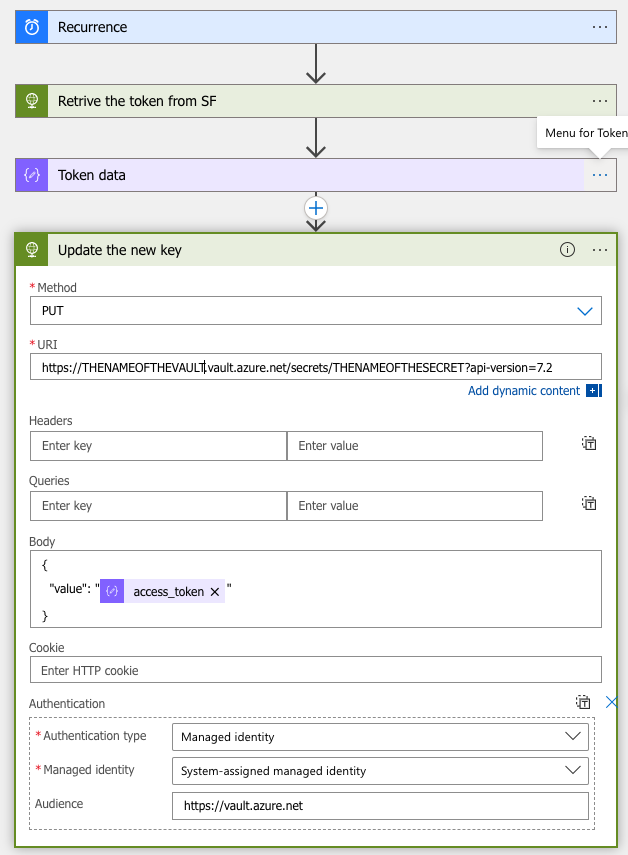Open the ellipsis menu on Recurrence
The image size is (628, 855).
tap(599, 27)
